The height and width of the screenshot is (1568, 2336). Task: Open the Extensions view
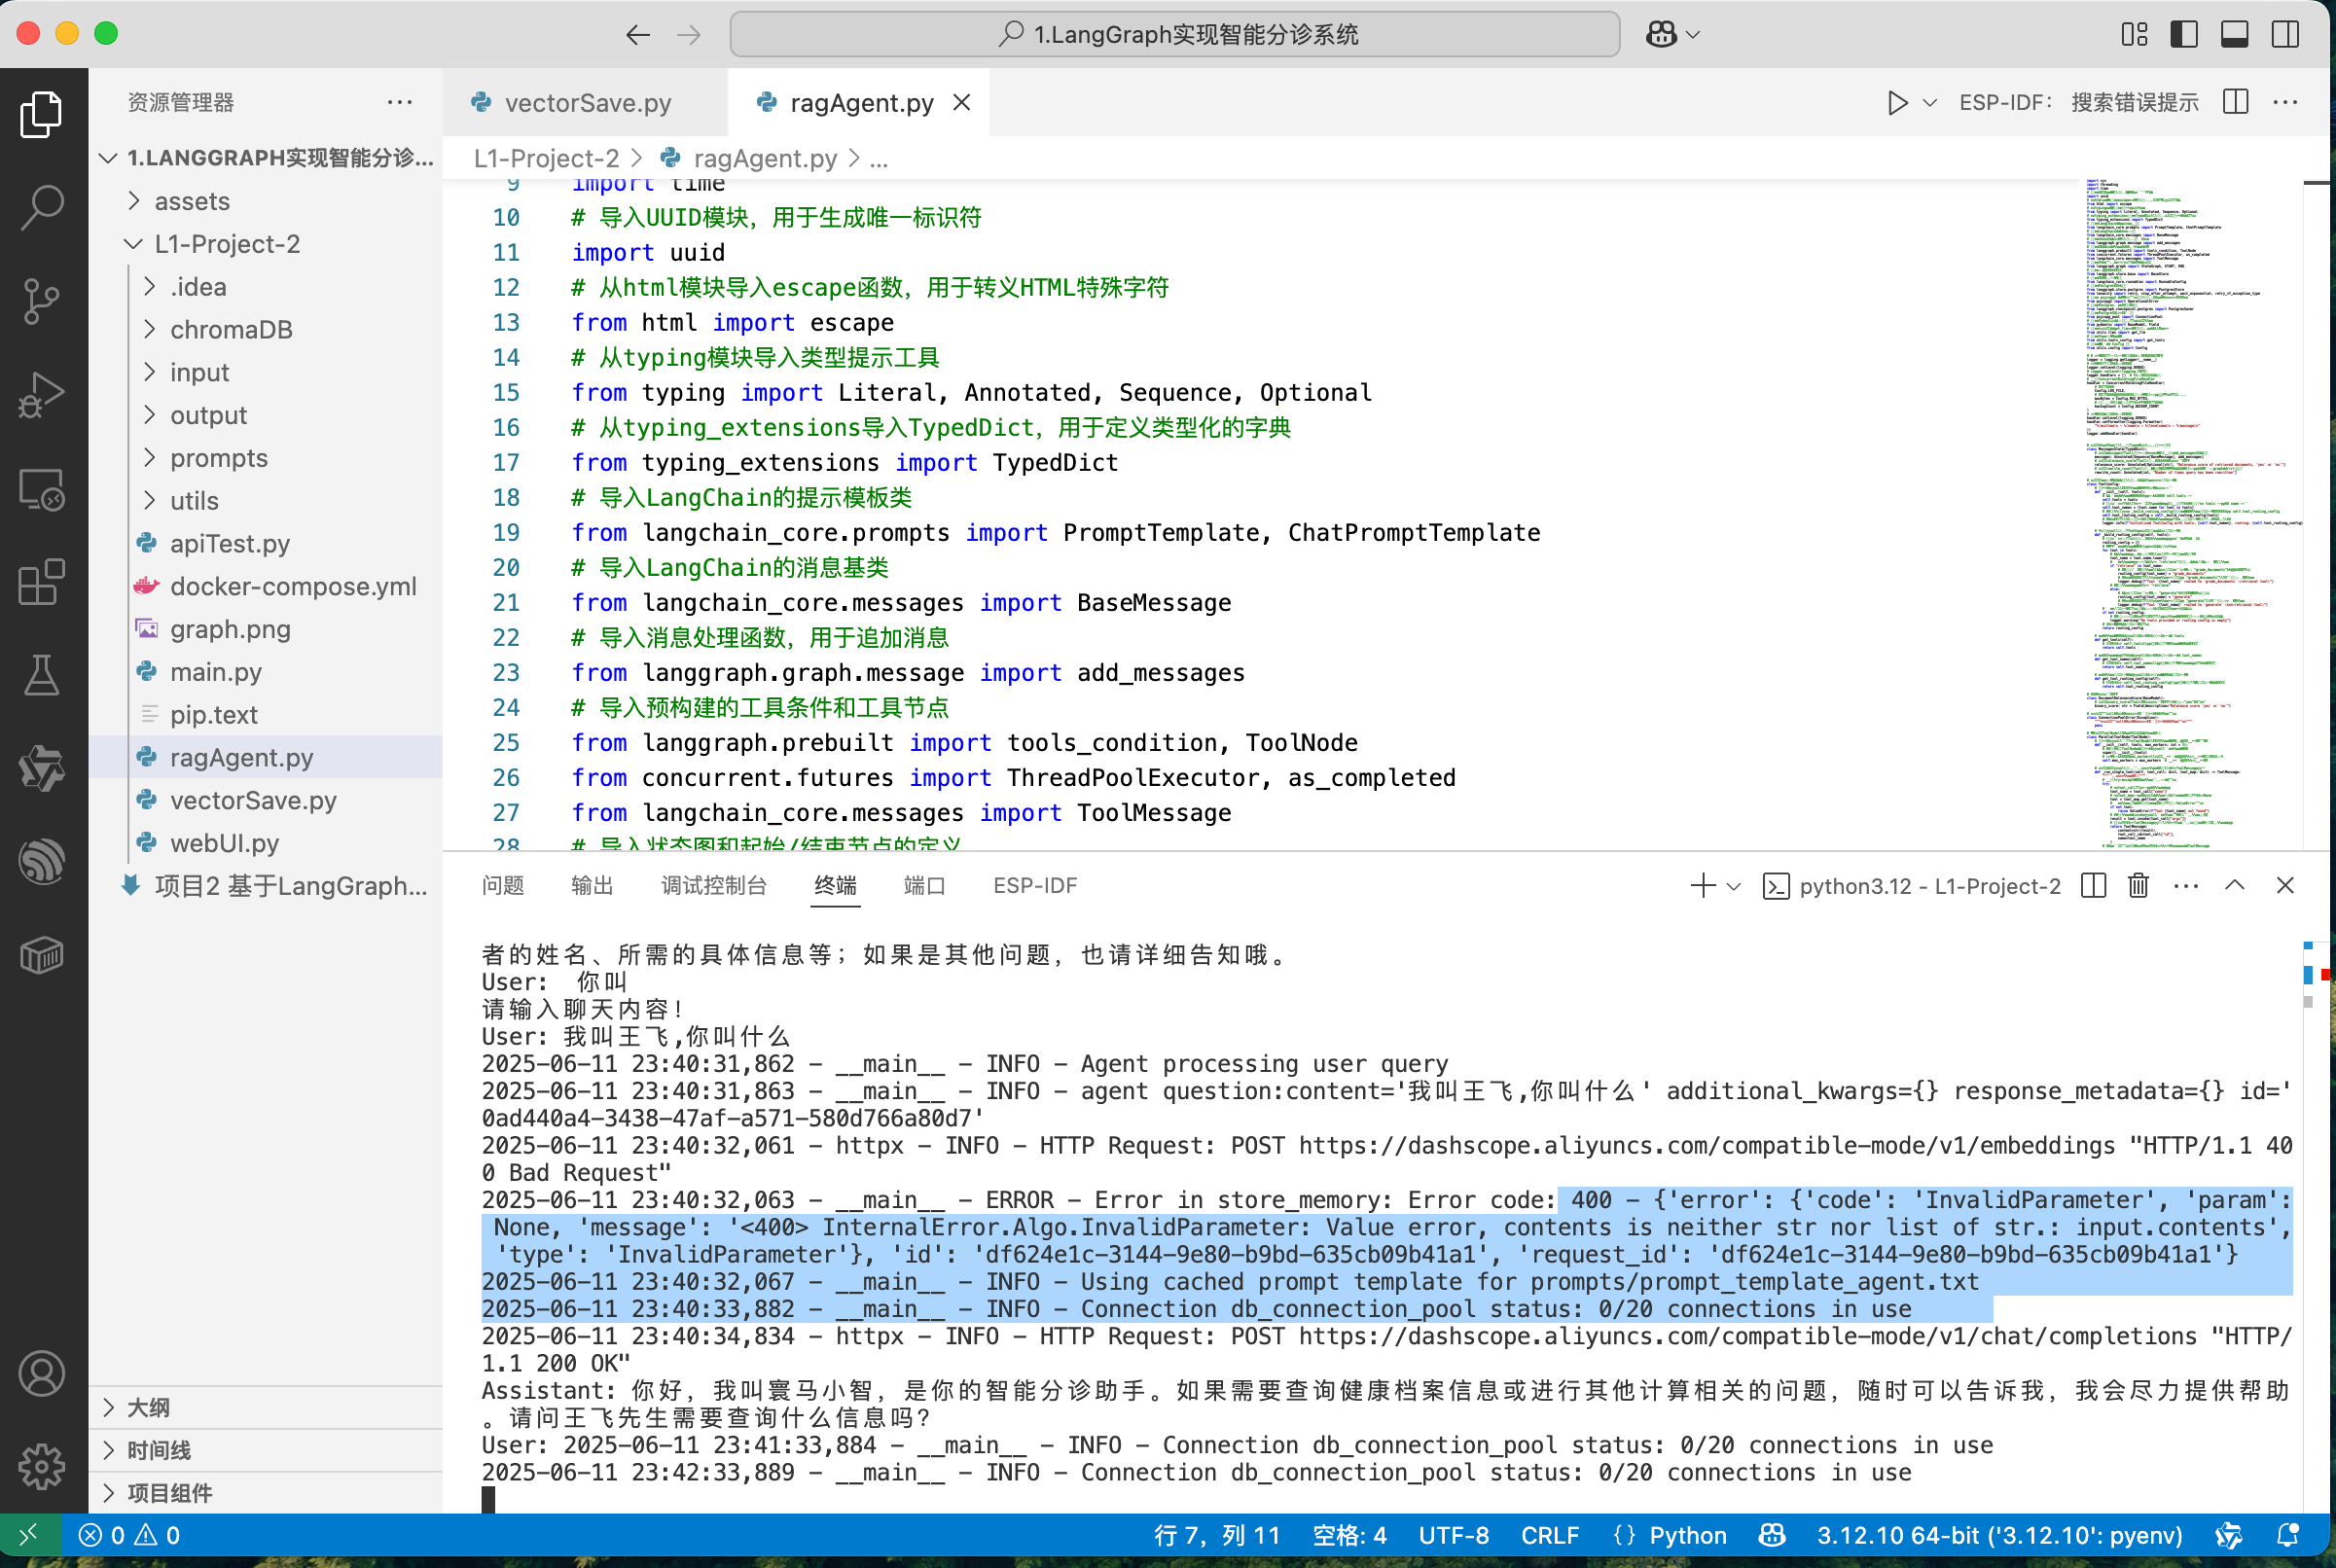pos(42,581)
